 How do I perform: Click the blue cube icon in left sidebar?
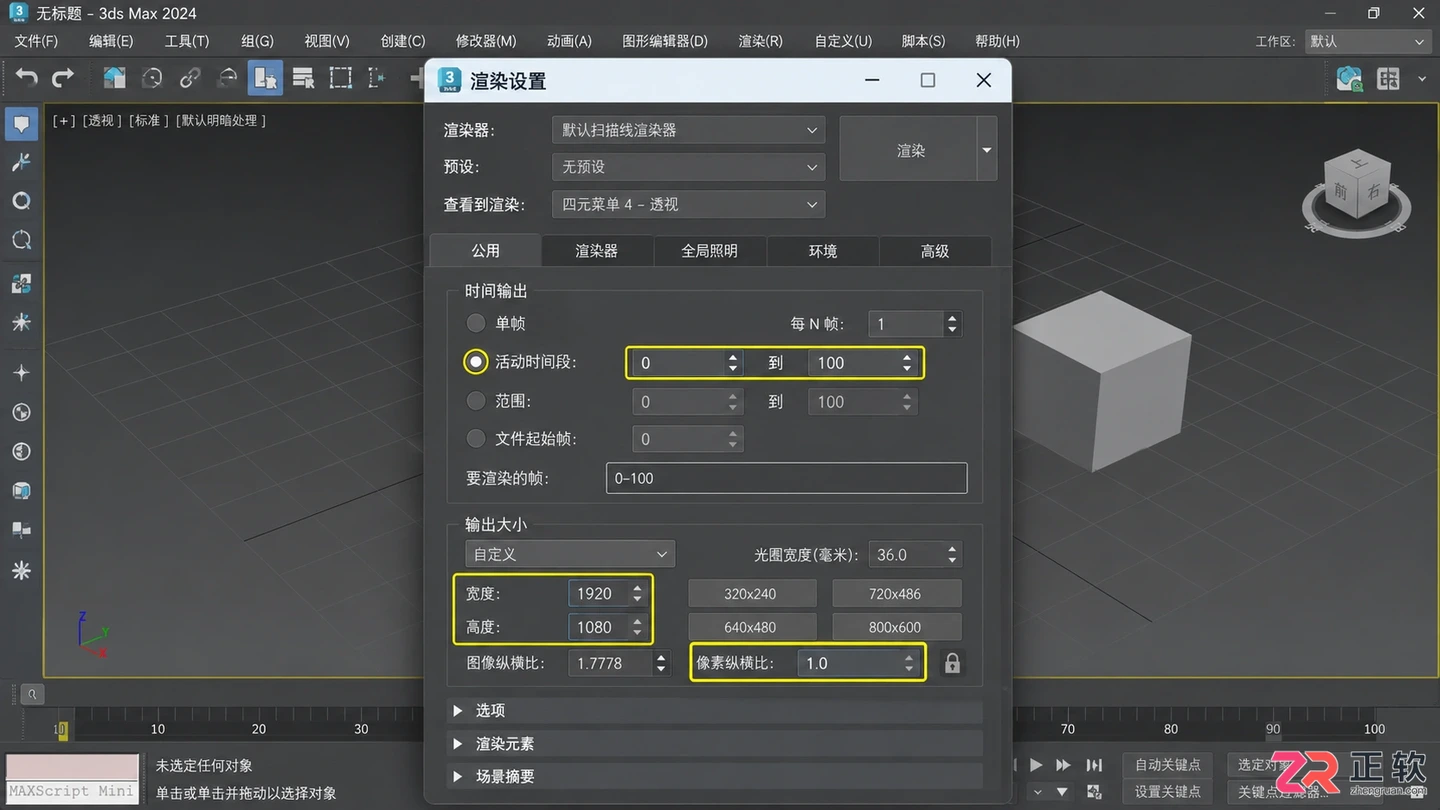point(21,491)
